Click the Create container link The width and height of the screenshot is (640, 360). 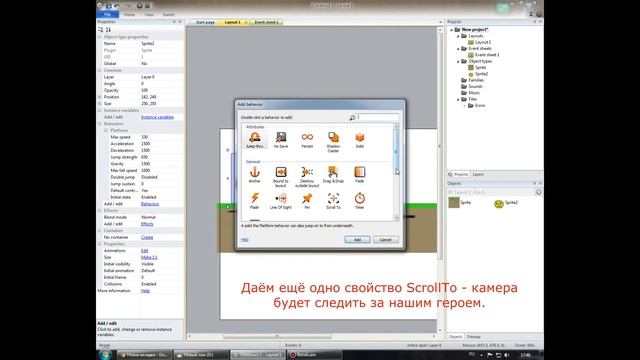pyautogui.click(x=147, y=237)
